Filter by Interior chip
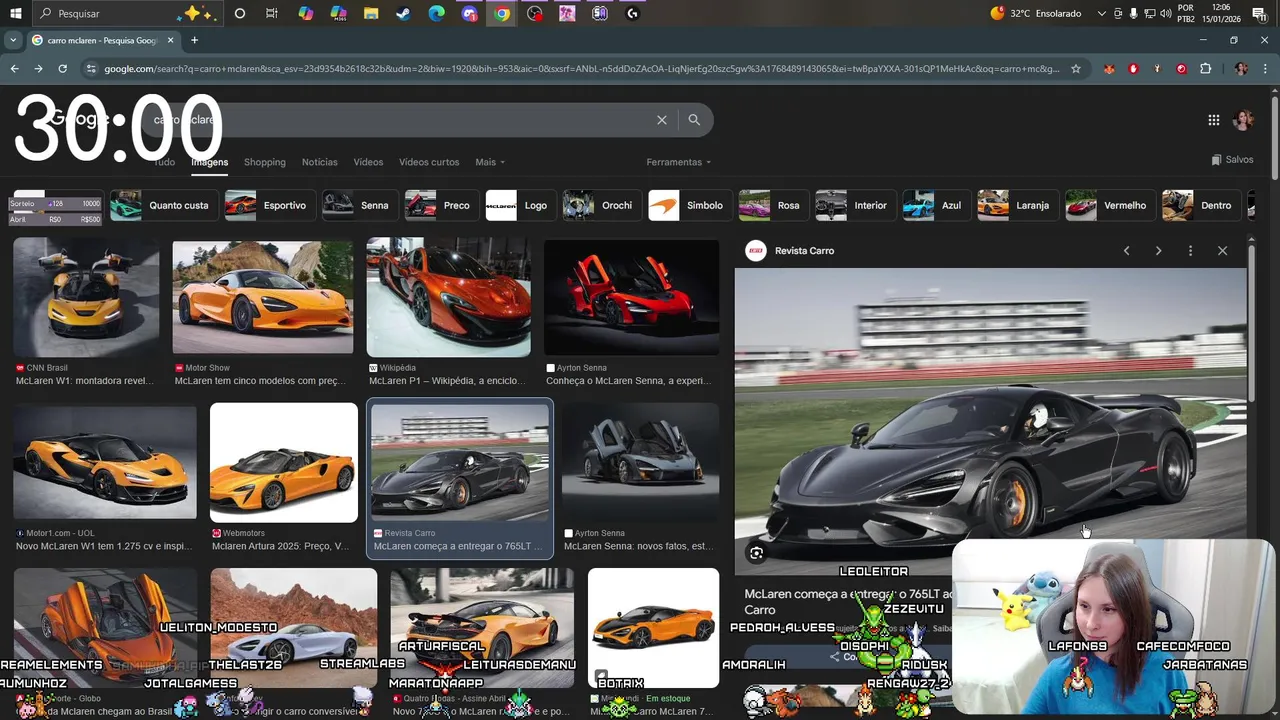 [x=855, y=205]
